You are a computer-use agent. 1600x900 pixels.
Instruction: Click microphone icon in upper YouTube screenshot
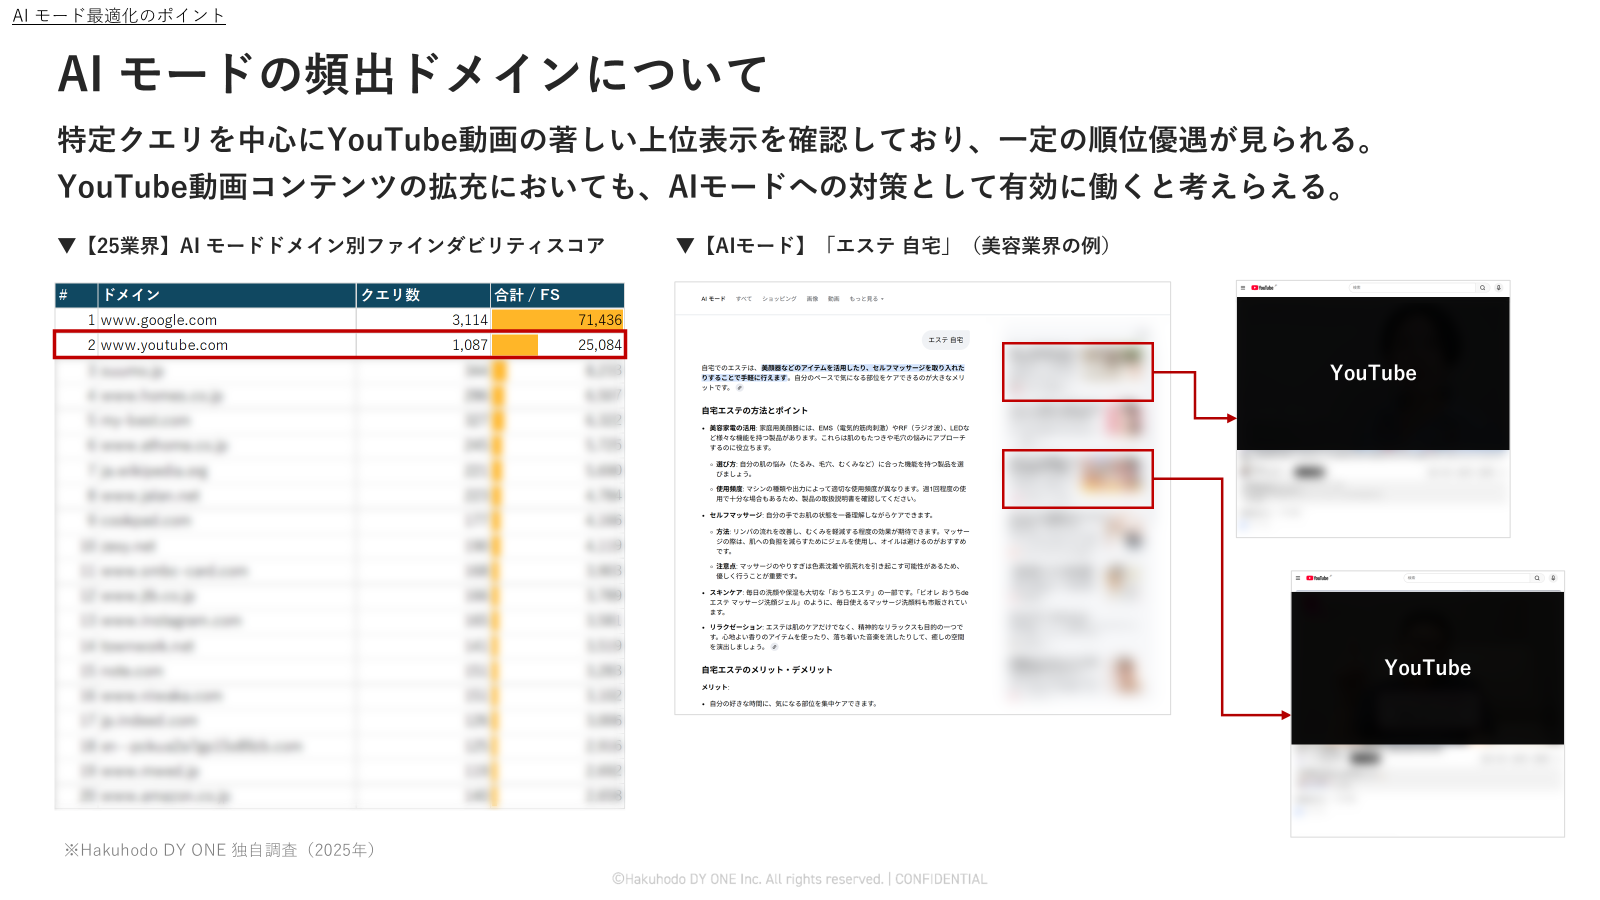click(x=1498, y=288)
